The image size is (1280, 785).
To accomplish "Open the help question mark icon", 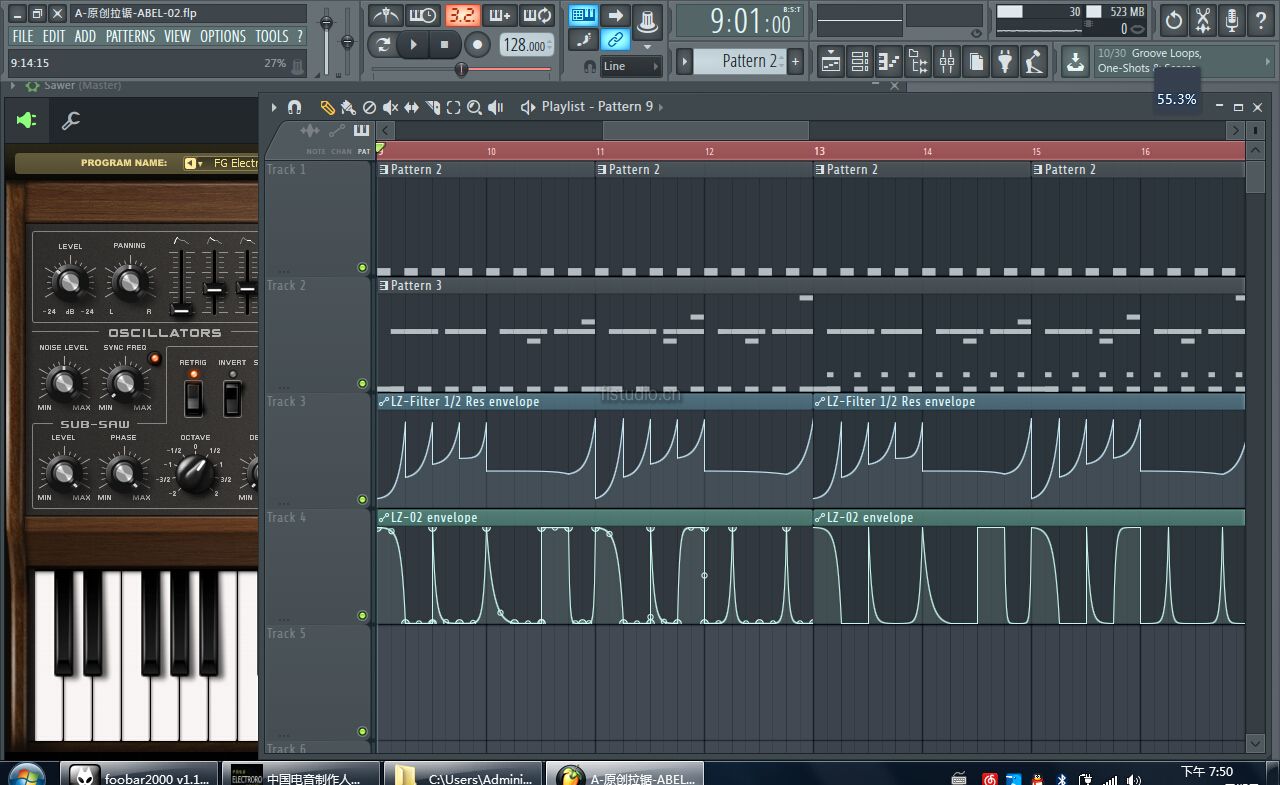I will 1260,20.
